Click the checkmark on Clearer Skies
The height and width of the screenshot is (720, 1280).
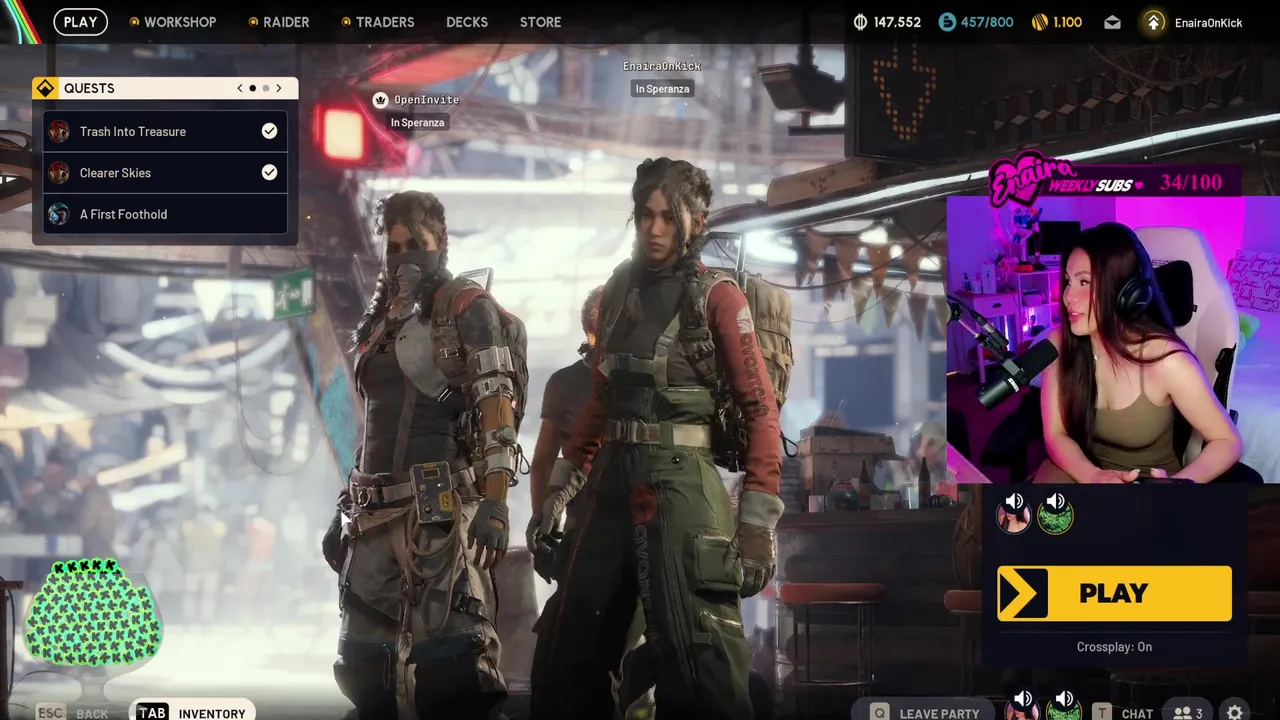pos(269,172)
